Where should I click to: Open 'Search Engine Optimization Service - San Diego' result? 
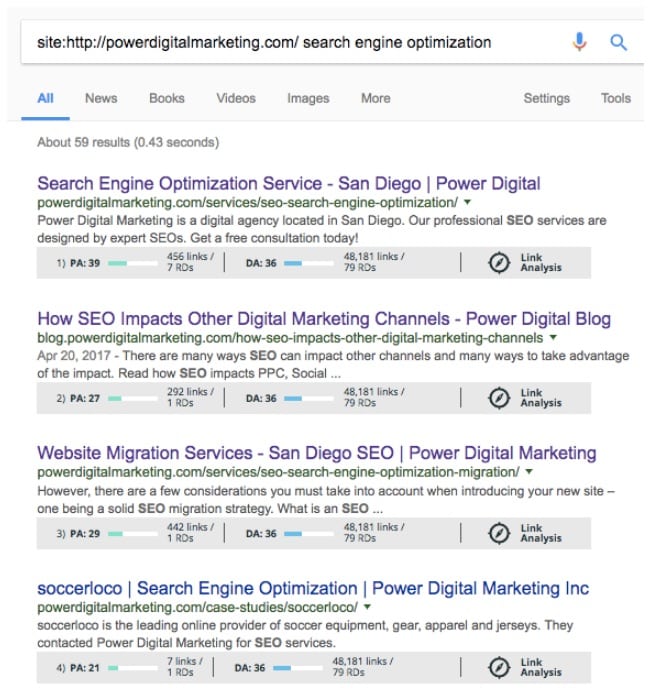[289, 184]
